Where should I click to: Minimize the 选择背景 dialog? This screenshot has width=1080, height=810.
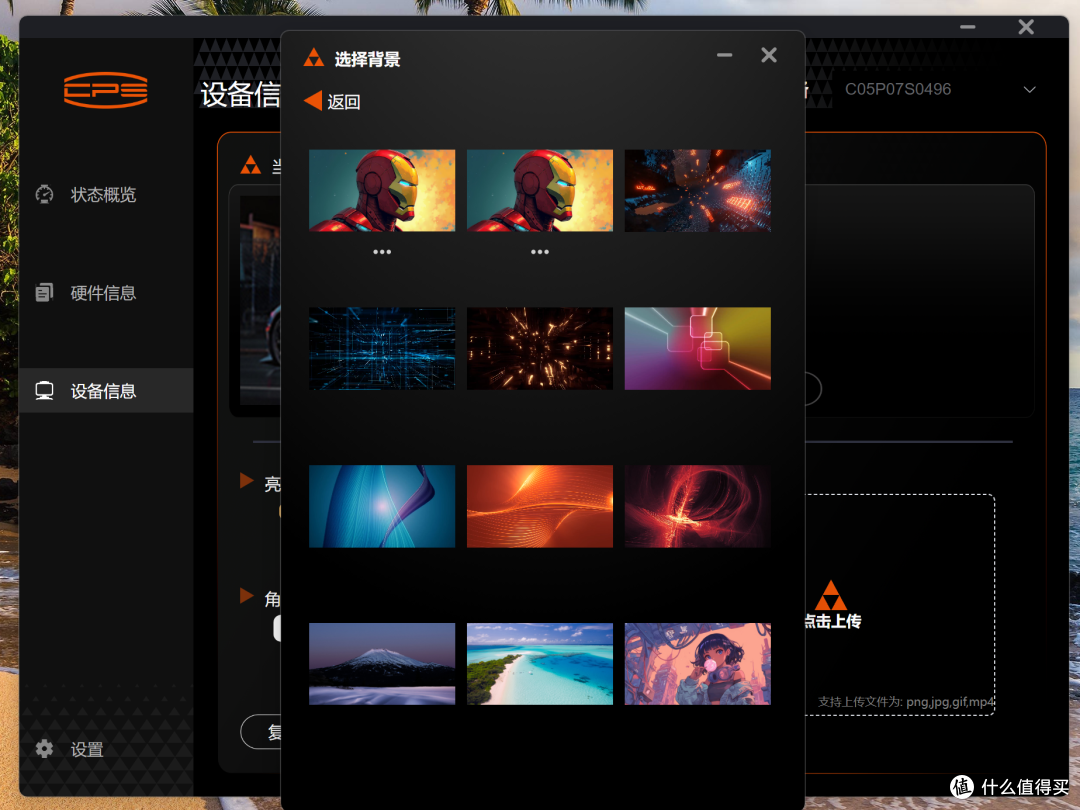724,55
